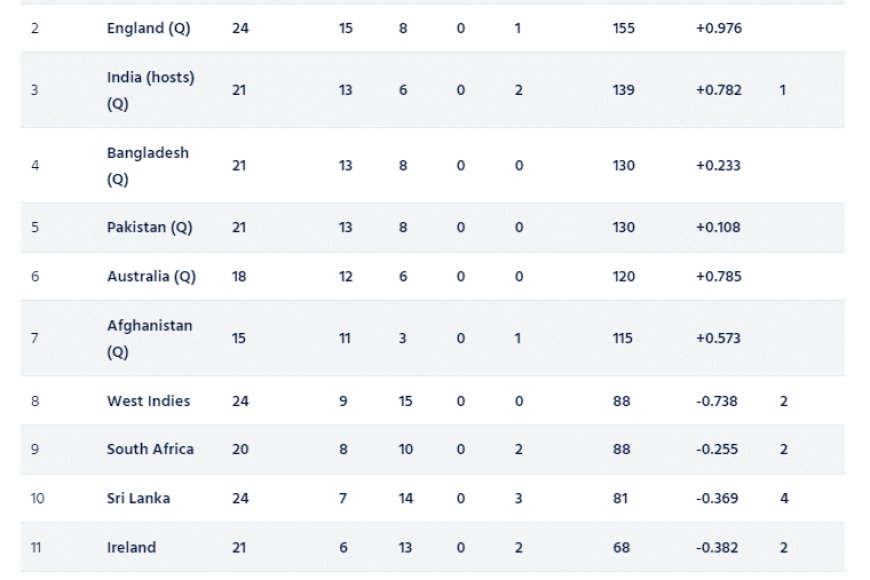Select Australia's matches played value 18

(239, 276)
